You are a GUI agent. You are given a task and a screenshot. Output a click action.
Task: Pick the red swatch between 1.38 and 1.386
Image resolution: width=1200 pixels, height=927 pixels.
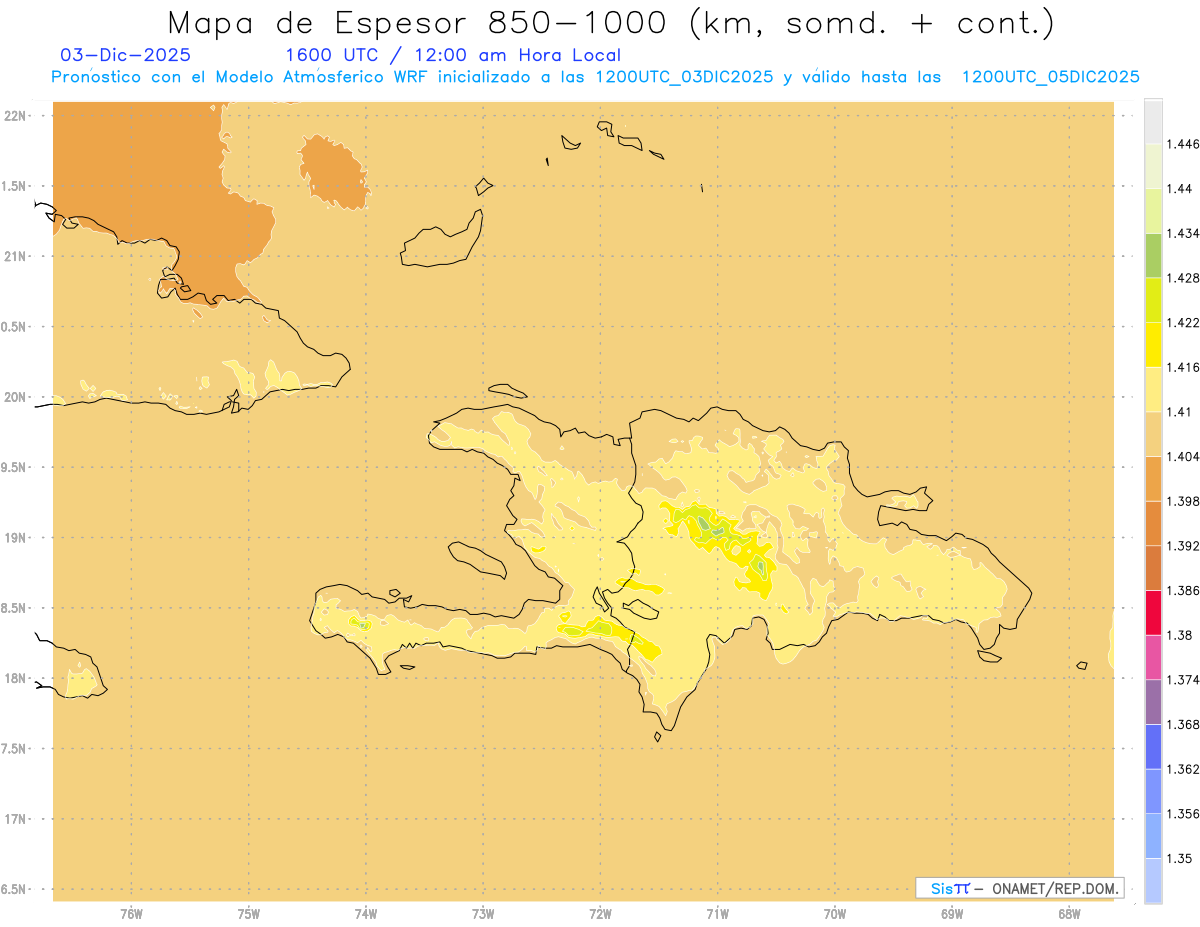tap(1153, 612)
